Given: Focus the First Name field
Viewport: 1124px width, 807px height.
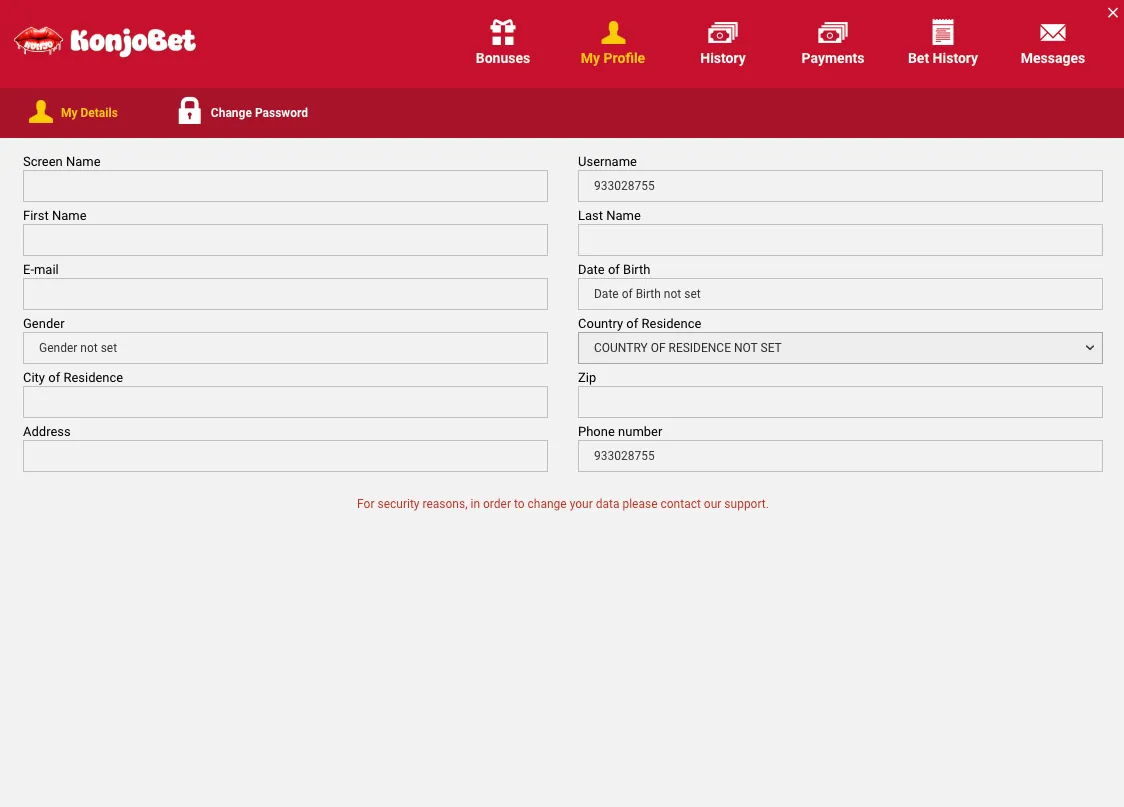Looking at the screenshot, I should 285,240.
